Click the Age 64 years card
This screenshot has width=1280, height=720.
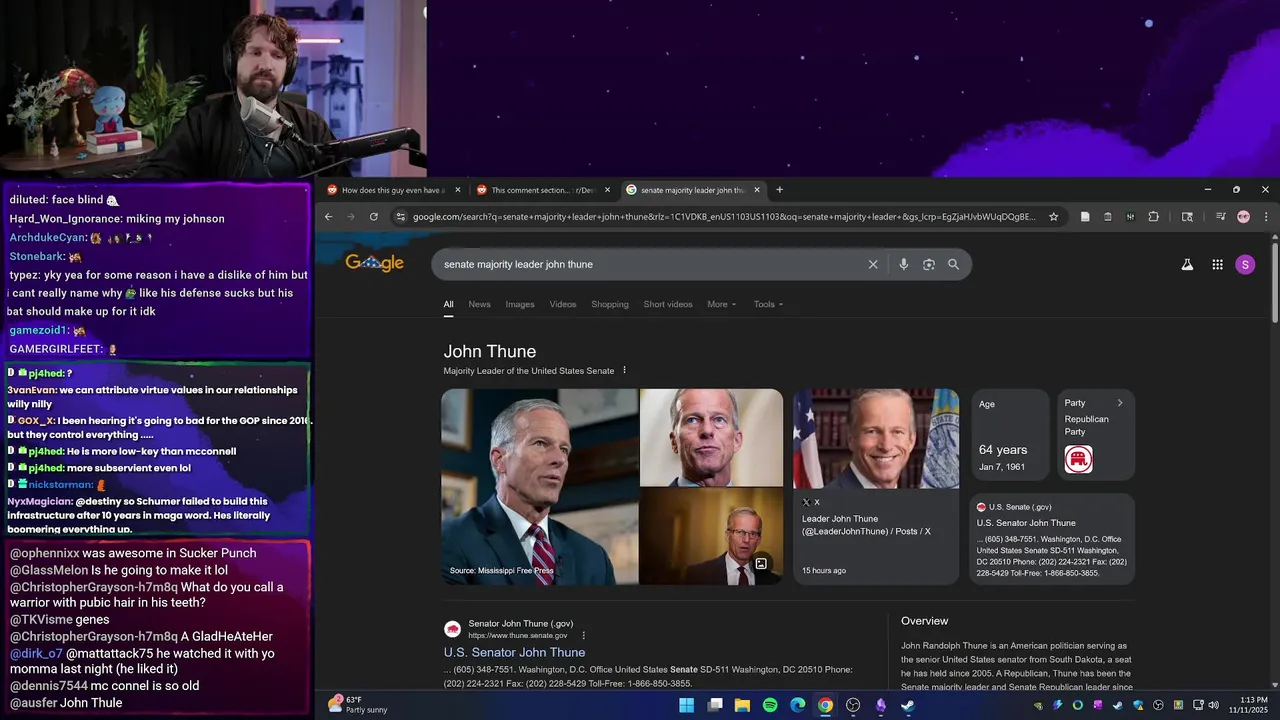[x=1010, y=435]
